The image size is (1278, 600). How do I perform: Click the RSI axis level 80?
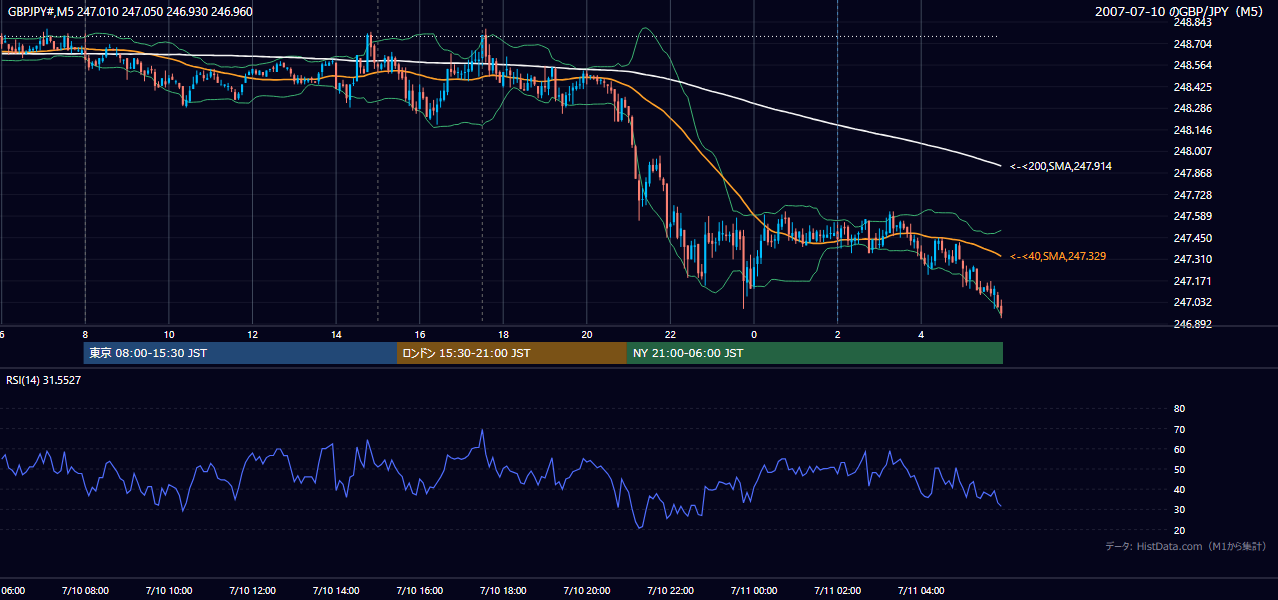coord(1179,409)
